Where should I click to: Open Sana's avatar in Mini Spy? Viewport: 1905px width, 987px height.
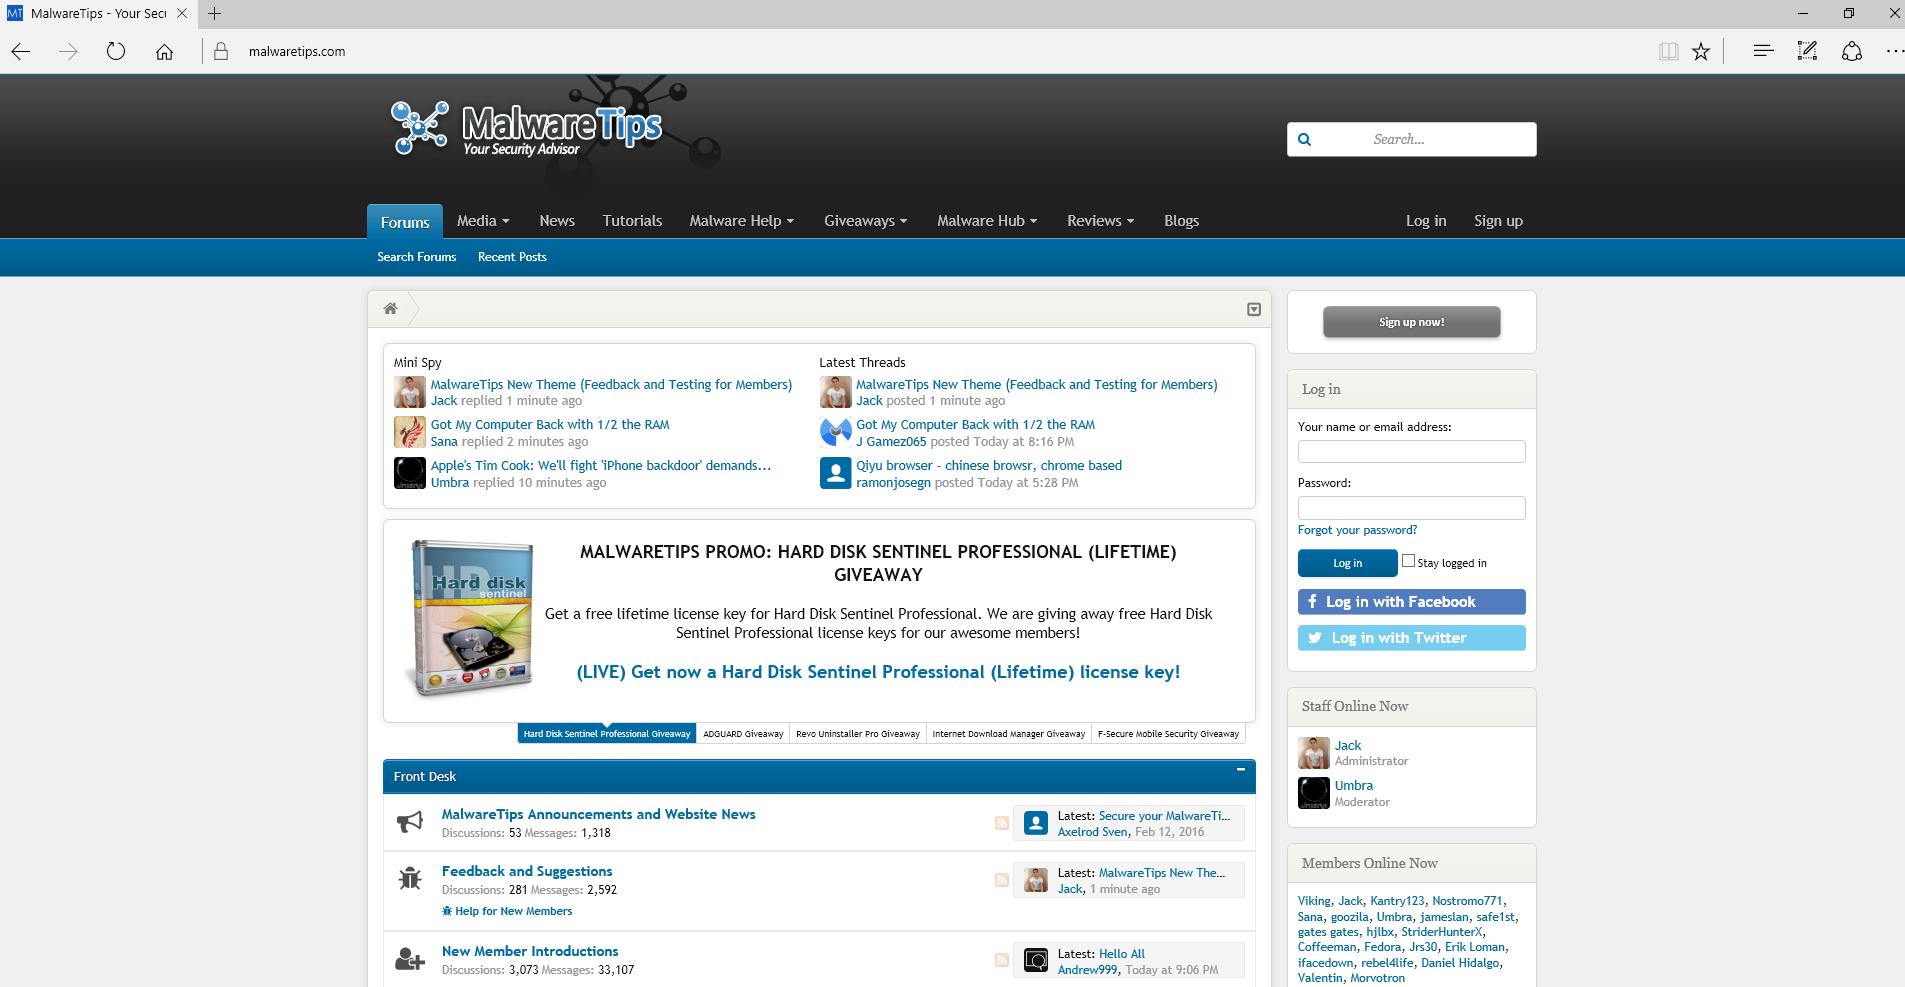click(410, 433)
